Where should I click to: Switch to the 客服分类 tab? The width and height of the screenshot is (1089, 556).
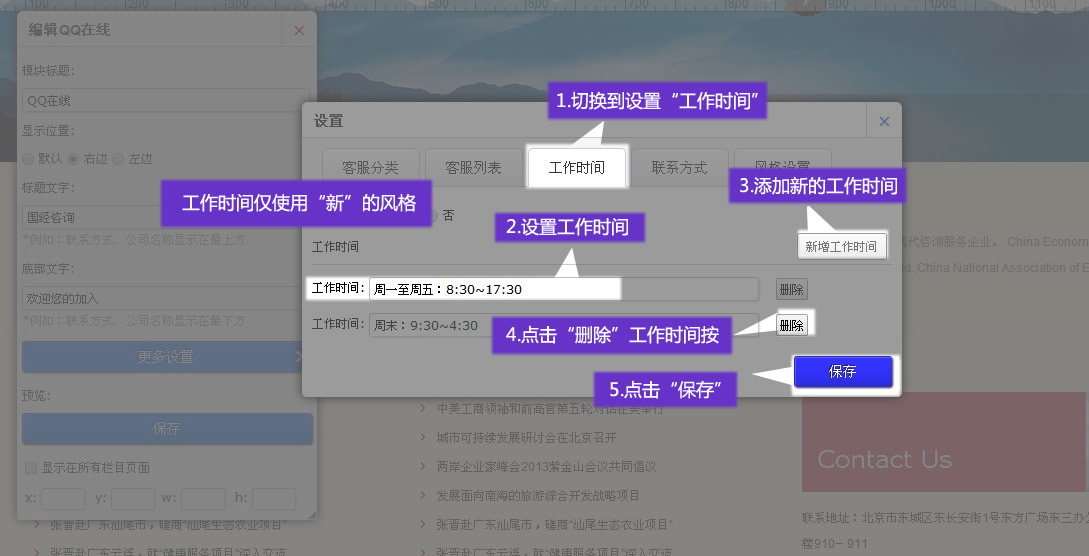click(370, 167)
